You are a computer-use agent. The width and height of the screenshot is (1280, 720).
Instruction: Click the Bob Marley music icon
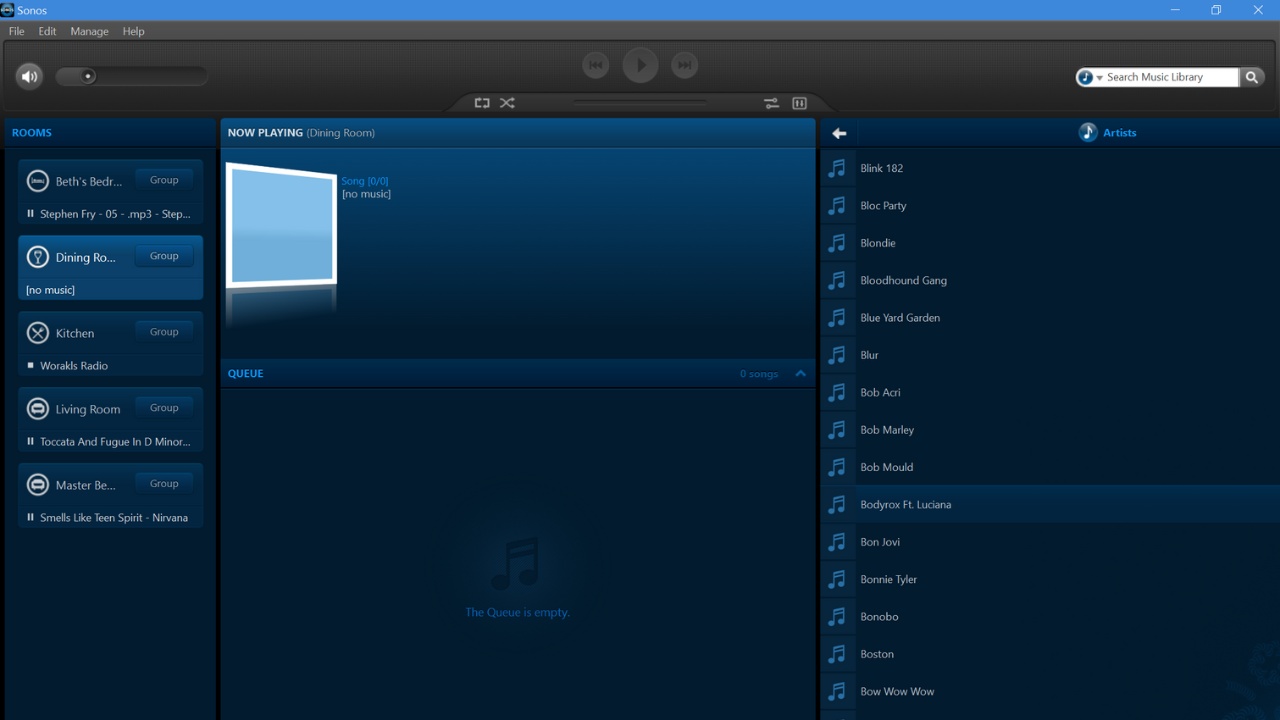[838, 429]
